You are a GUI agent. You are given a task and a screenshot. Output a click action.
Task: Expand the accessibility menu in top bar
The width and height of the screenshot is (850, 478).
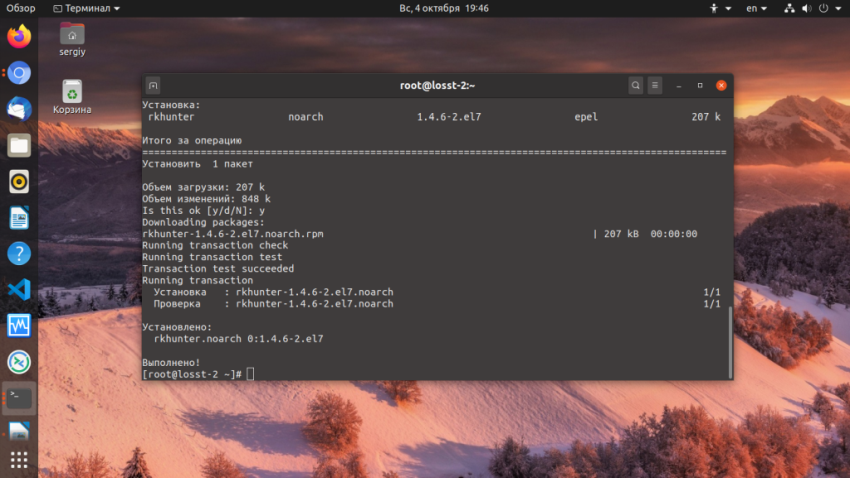point(720,8)
